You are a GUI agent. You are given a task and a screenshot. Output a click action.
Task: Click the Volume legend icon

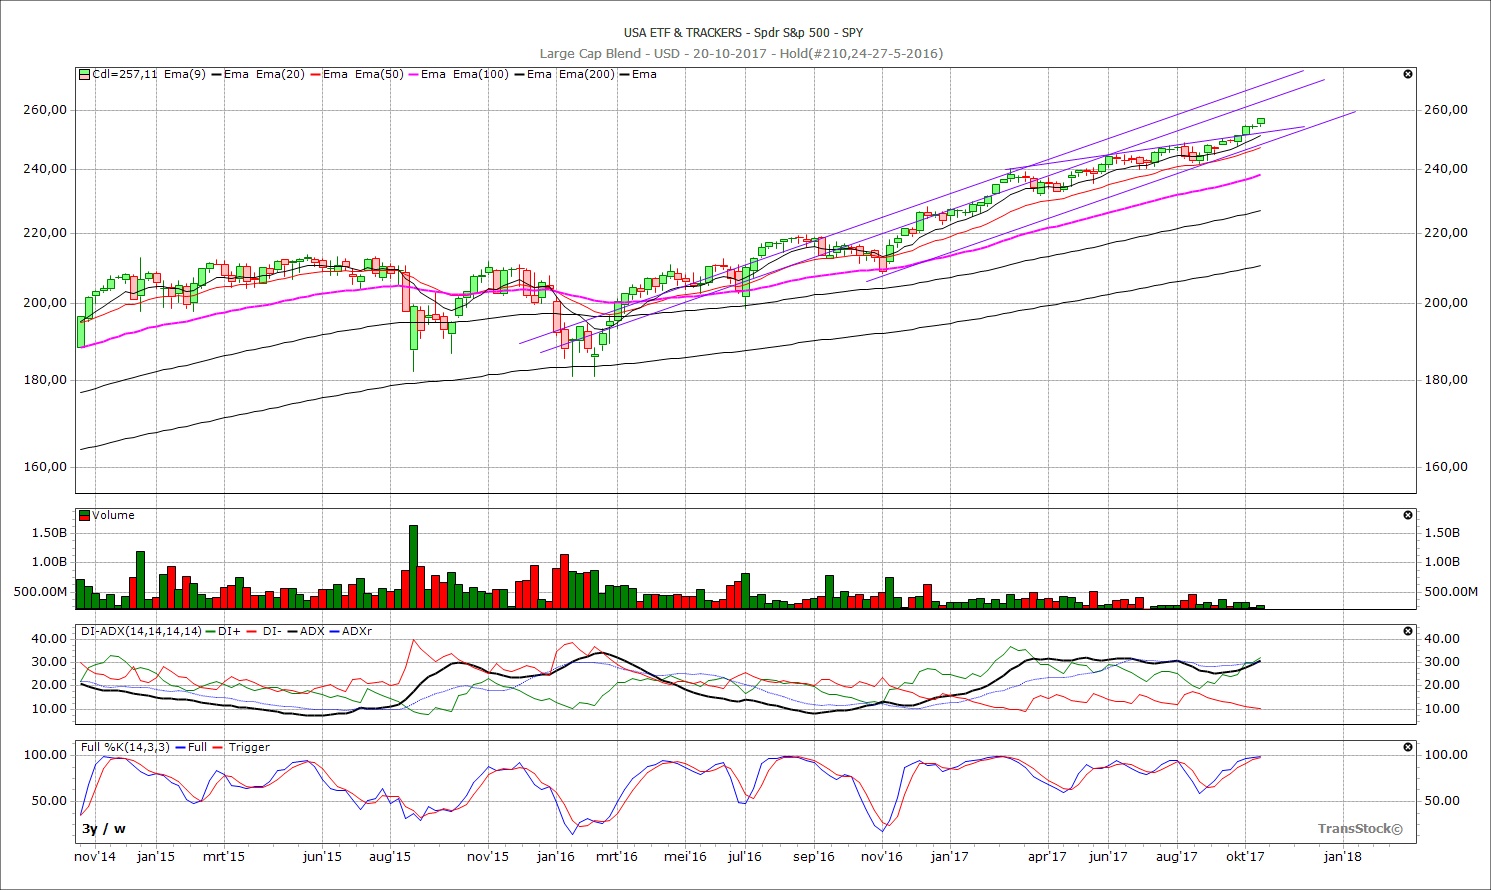coord(85,515)
